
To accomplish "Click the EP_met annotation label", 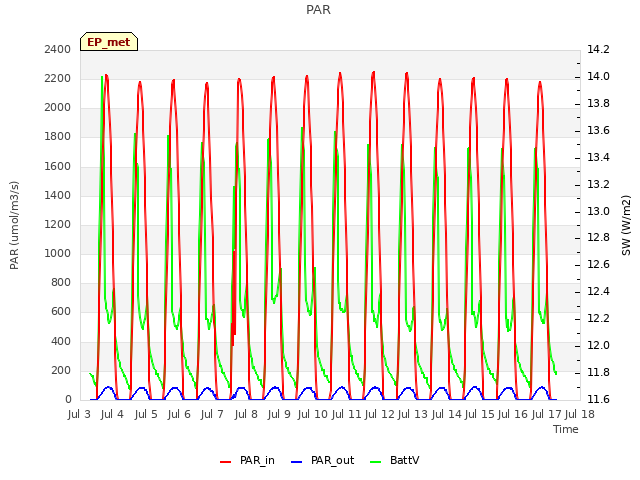I will click(109, 42).
